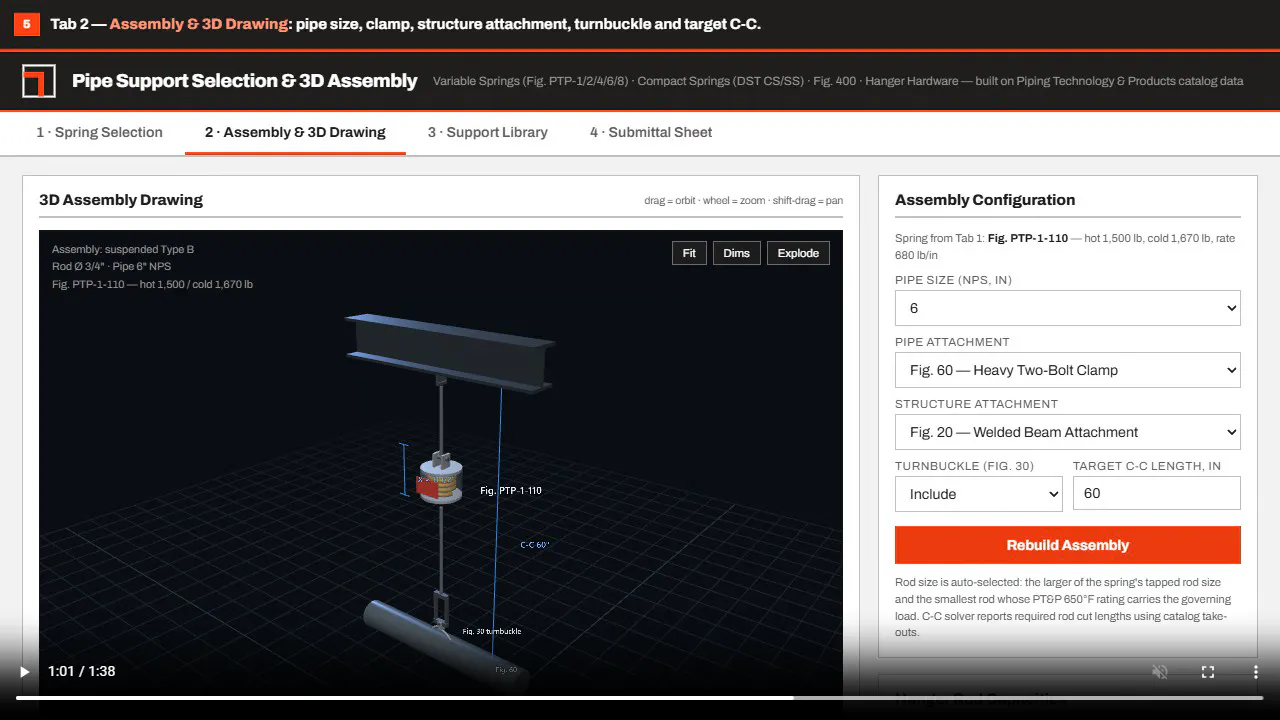The height and width of the screenshot is (720, 1280).
Task: Open the Pipe Size dropdown
Action: pyautogui.click(x=1068, y=308)
